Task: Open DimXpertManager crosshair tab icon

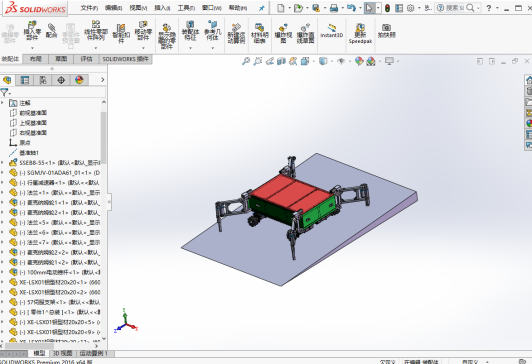Action: coord(61,80)
